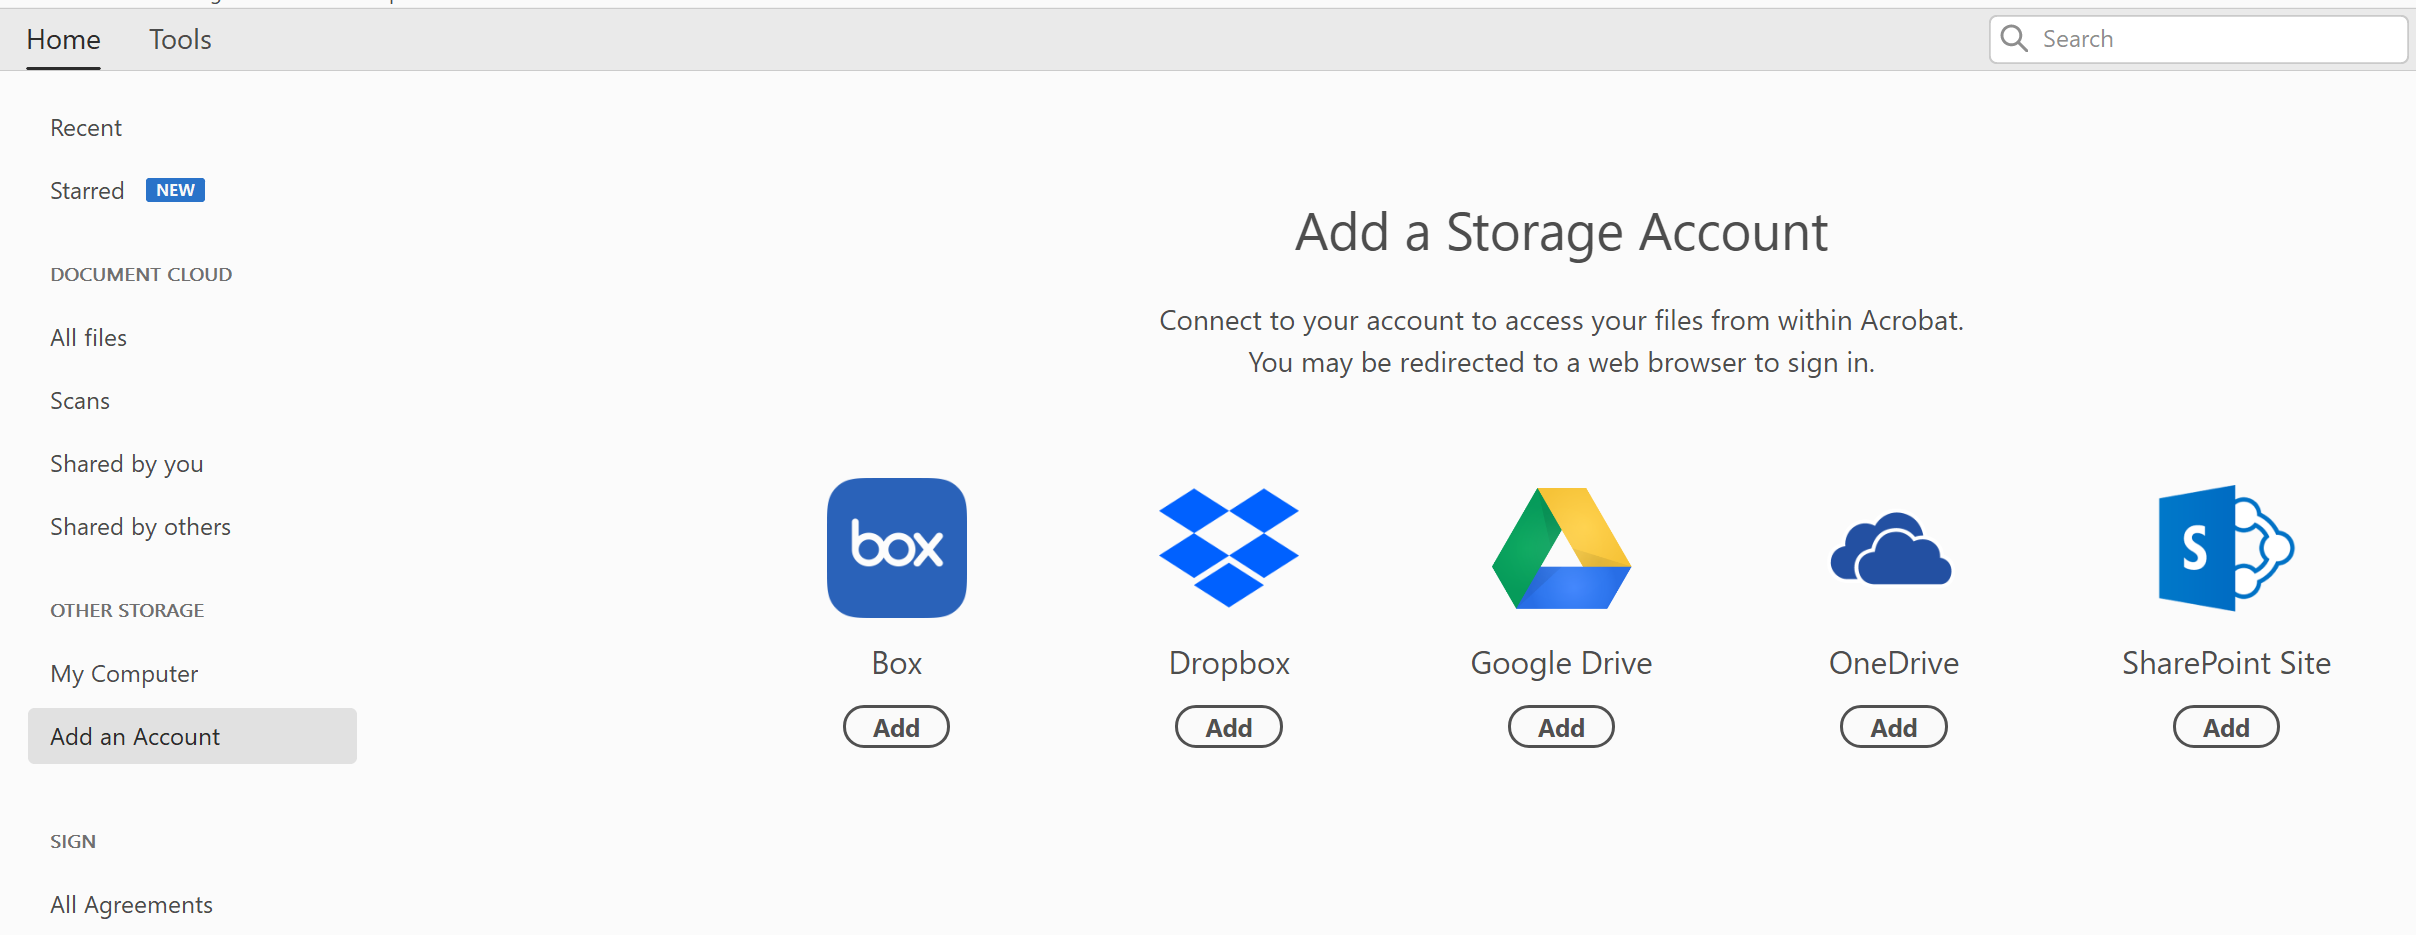Select the Google Drive icon

pyautogui.click(x=1560, y=547)
